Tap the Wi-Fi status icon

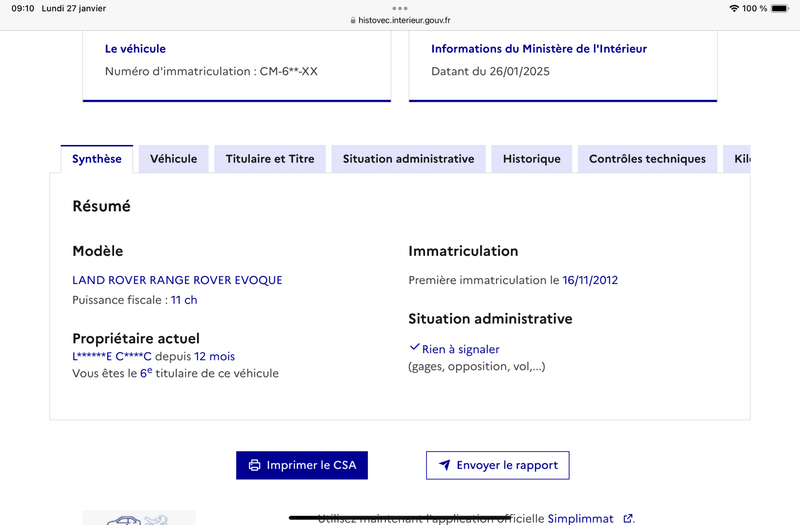click(734, 8)
